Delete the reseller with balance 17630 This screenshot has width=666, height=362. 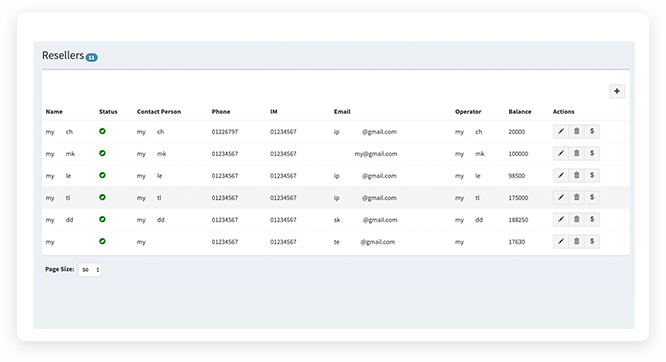tap(576, 242)
